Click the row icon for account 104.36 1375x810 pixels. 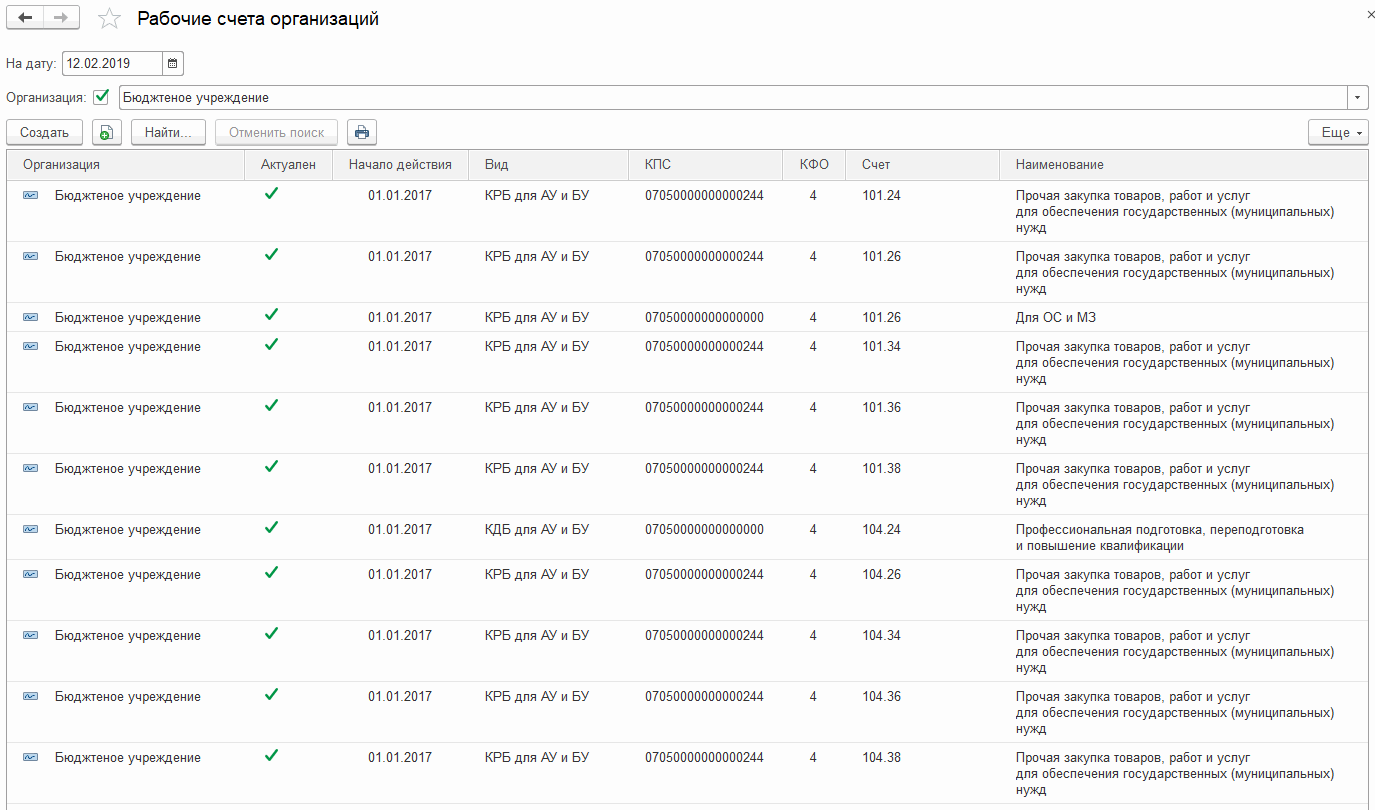tap(31, 697)
